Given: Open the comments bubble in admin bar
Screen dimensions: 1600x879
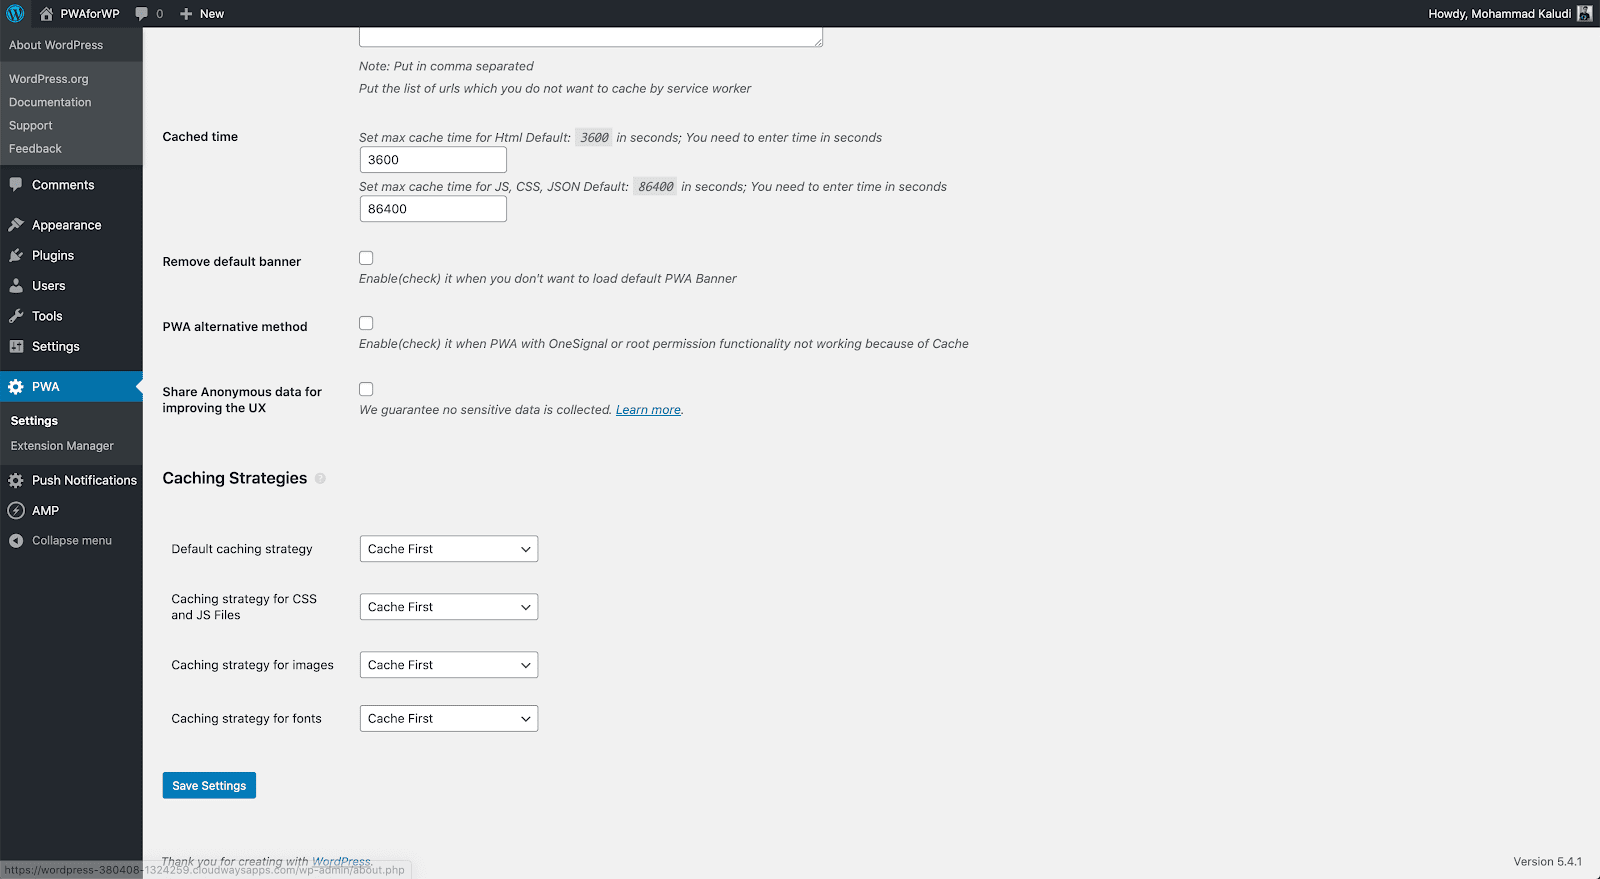Looking at the screenshot, I should click(x=142, y=14).
